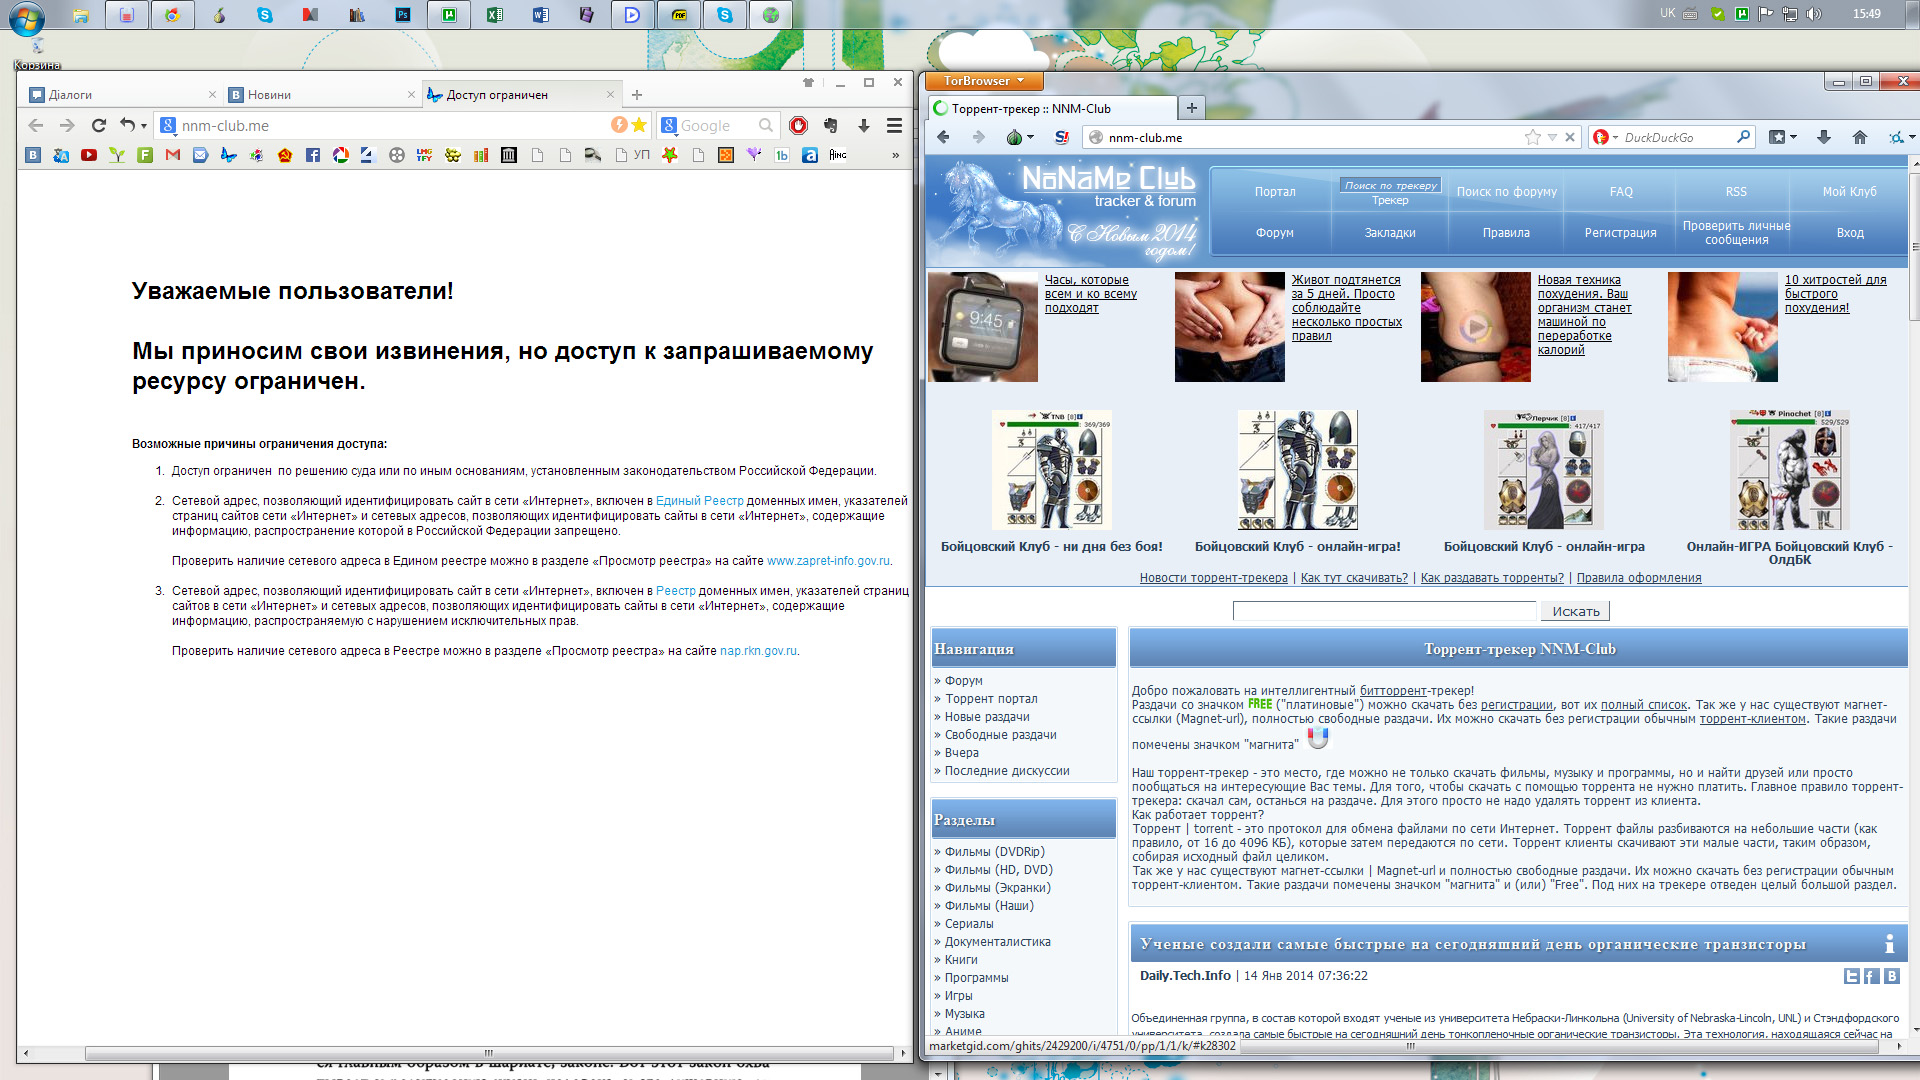Image resolution: width=1920 pixels, height=1080 pixels.
Task: Open Поиск по форуму in header
Action: [1506, 192]
